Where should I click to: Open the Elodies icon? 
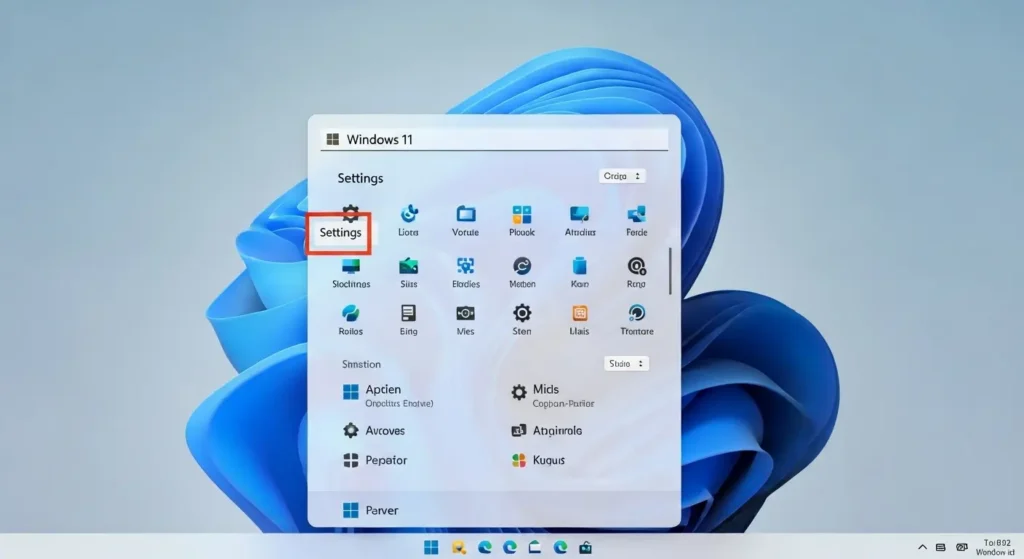[x=466, y=266]
